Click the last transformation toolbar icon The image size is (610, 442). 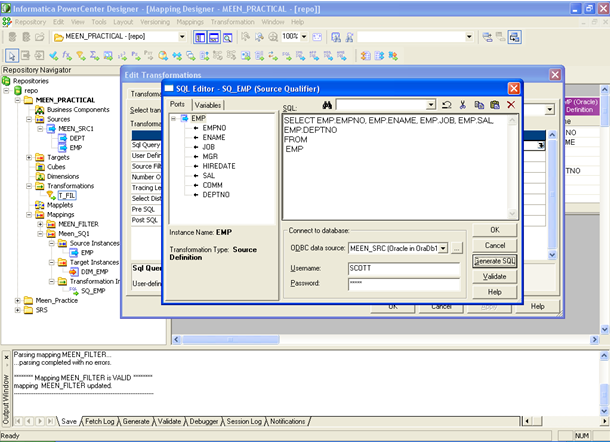(393, 56)
